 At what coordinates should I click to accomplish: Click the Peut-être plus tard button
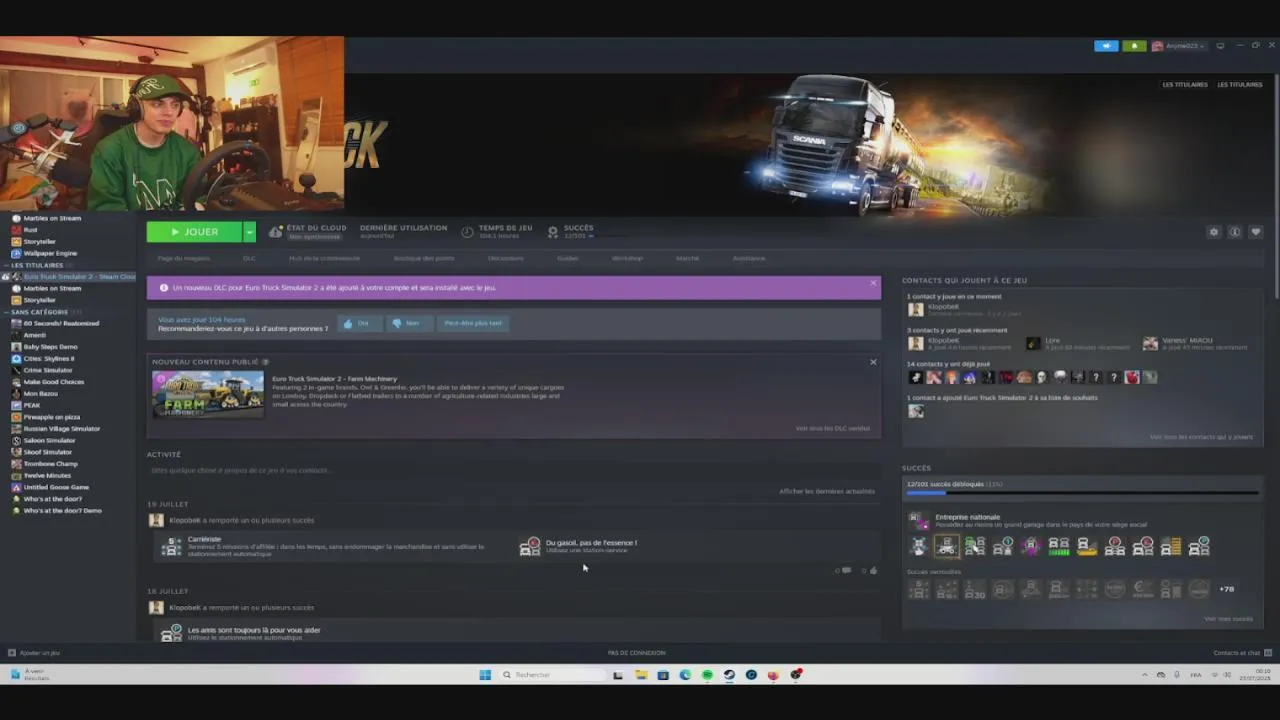(x=473, y=323)
